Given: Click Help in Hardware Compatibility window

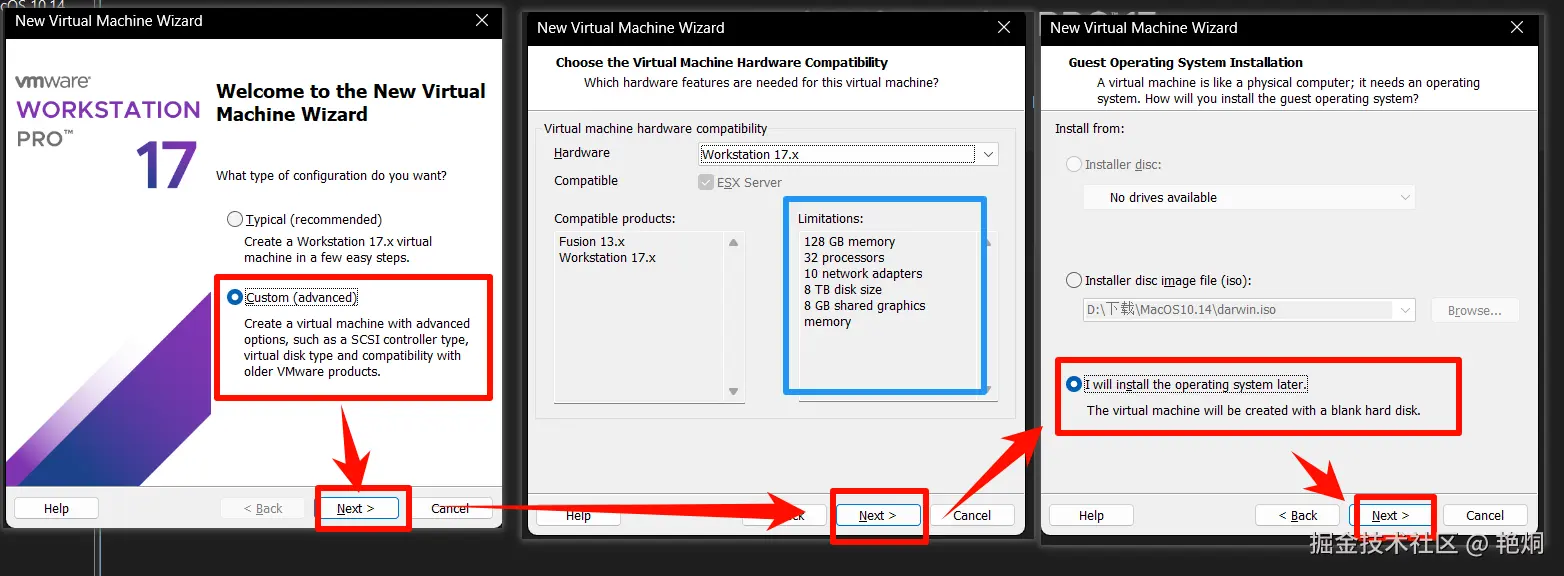Looking at the screenshot, I should (578, 515).
